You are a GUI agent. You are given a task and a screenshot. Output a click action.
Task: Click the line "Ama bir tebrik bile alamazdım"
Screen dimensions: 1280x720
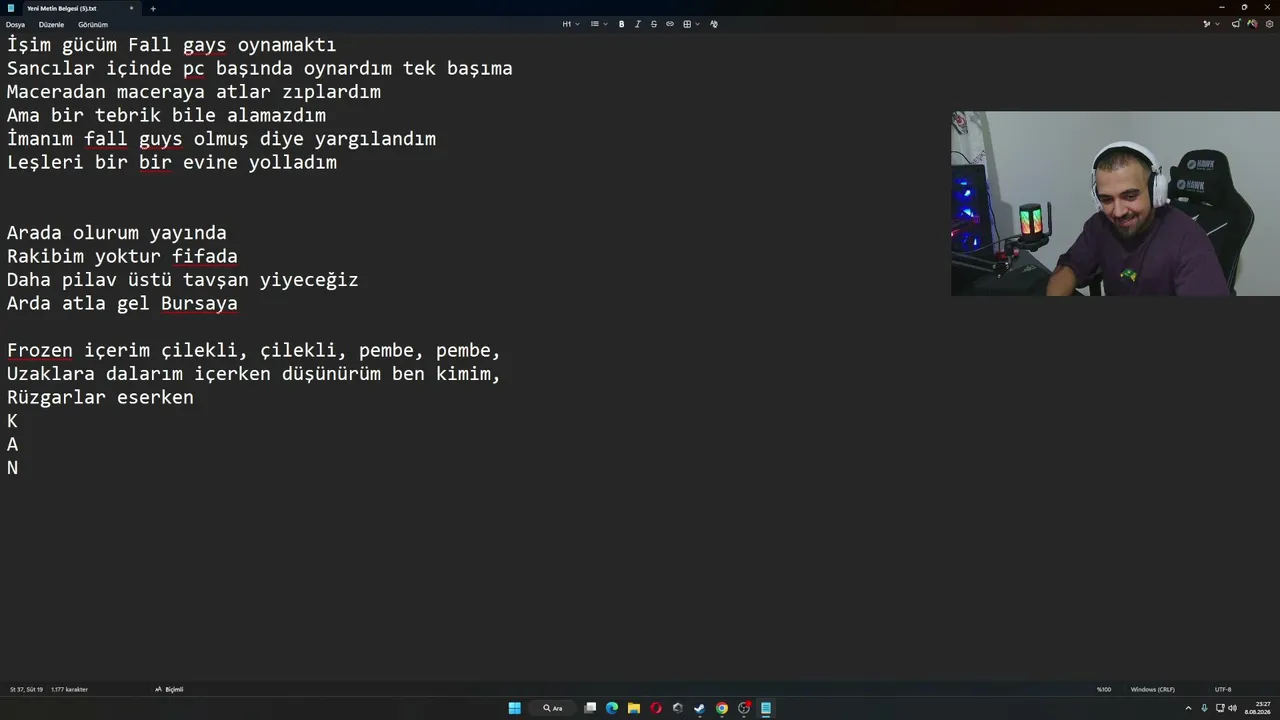tap(167, 115)
